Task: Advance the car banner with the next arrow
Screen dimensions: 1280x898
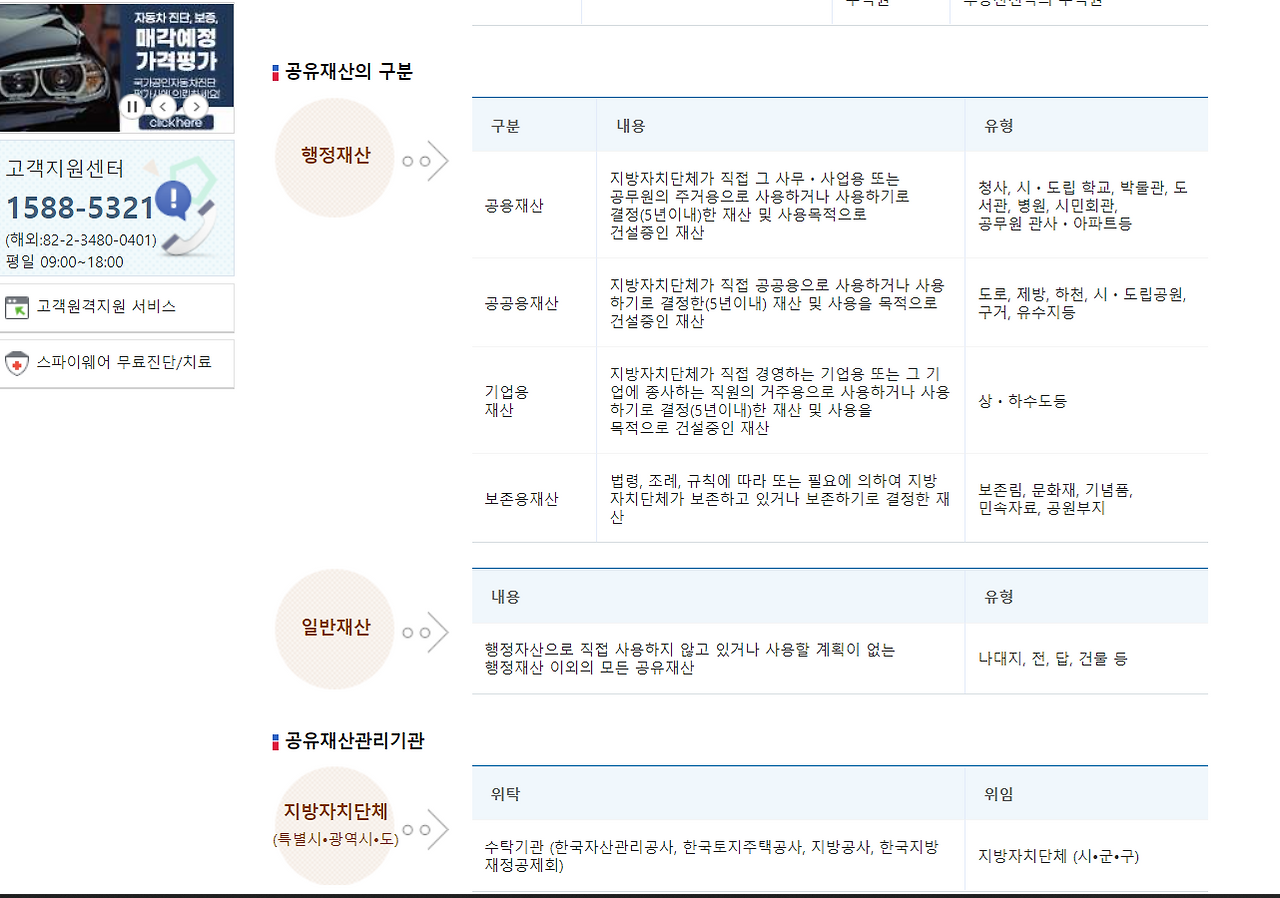Action: click(x=195, y=107)
